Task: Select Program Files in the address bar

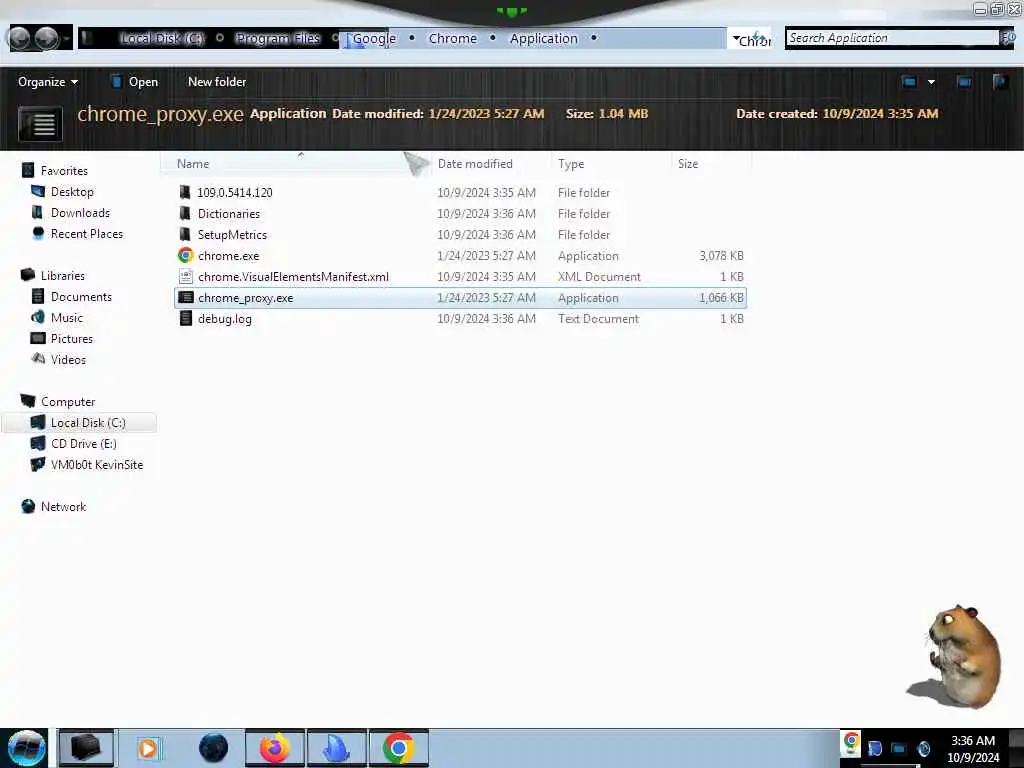Action: pos(278,39)
